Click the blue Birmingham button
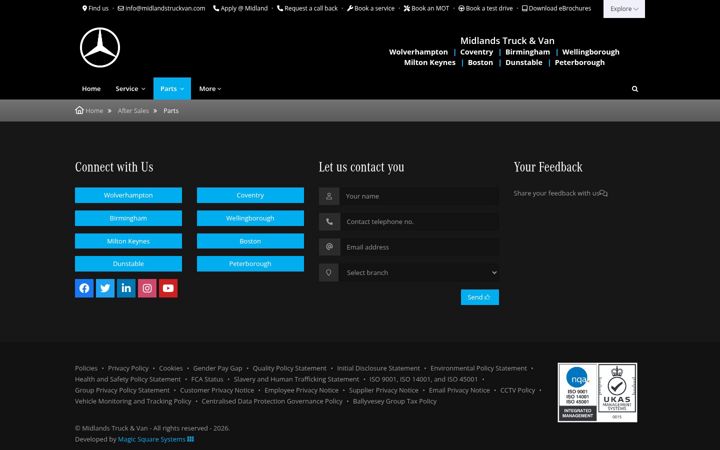This screenshot has height=450, width=720. (x=128, y=218)
